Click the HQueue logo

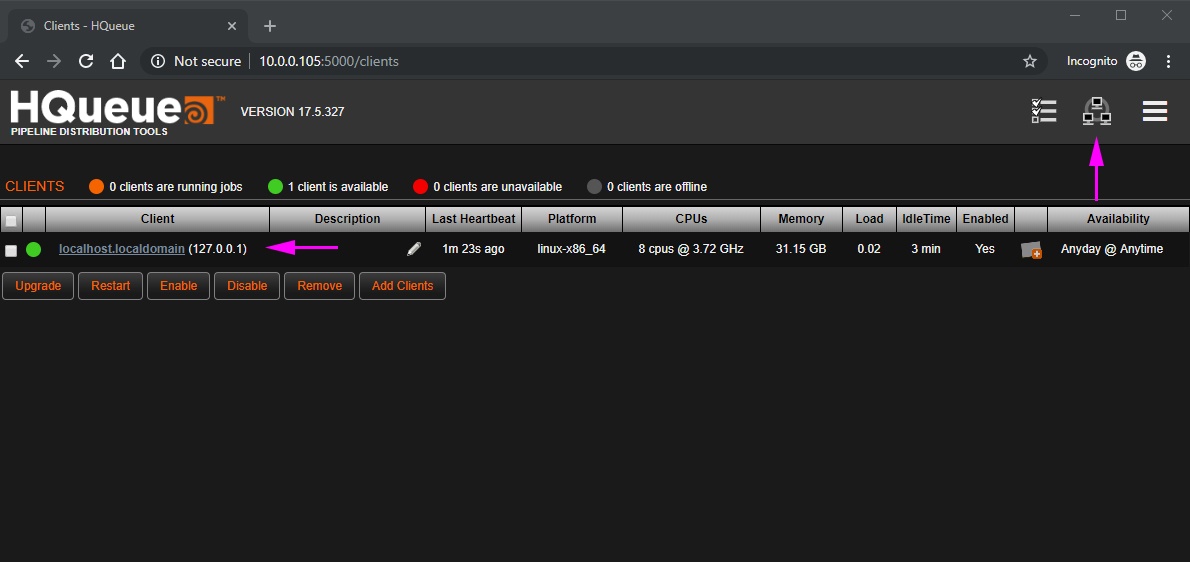118,114
